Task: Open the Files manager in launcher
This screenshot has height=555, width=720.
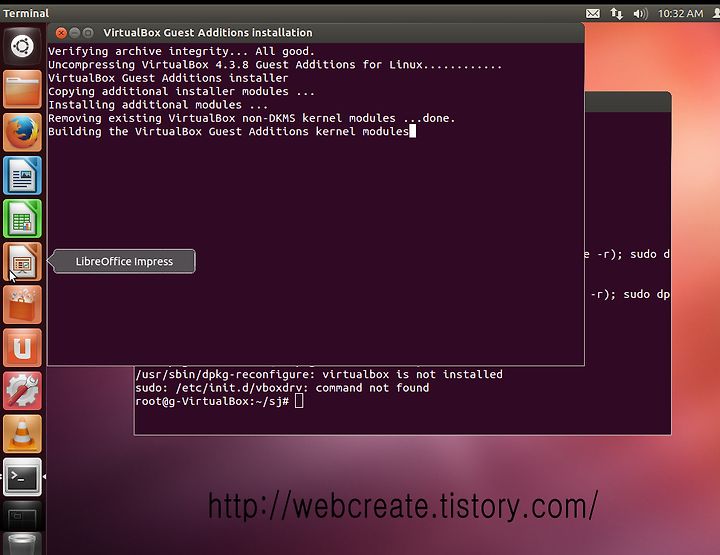Action: [x=22, y=89]
